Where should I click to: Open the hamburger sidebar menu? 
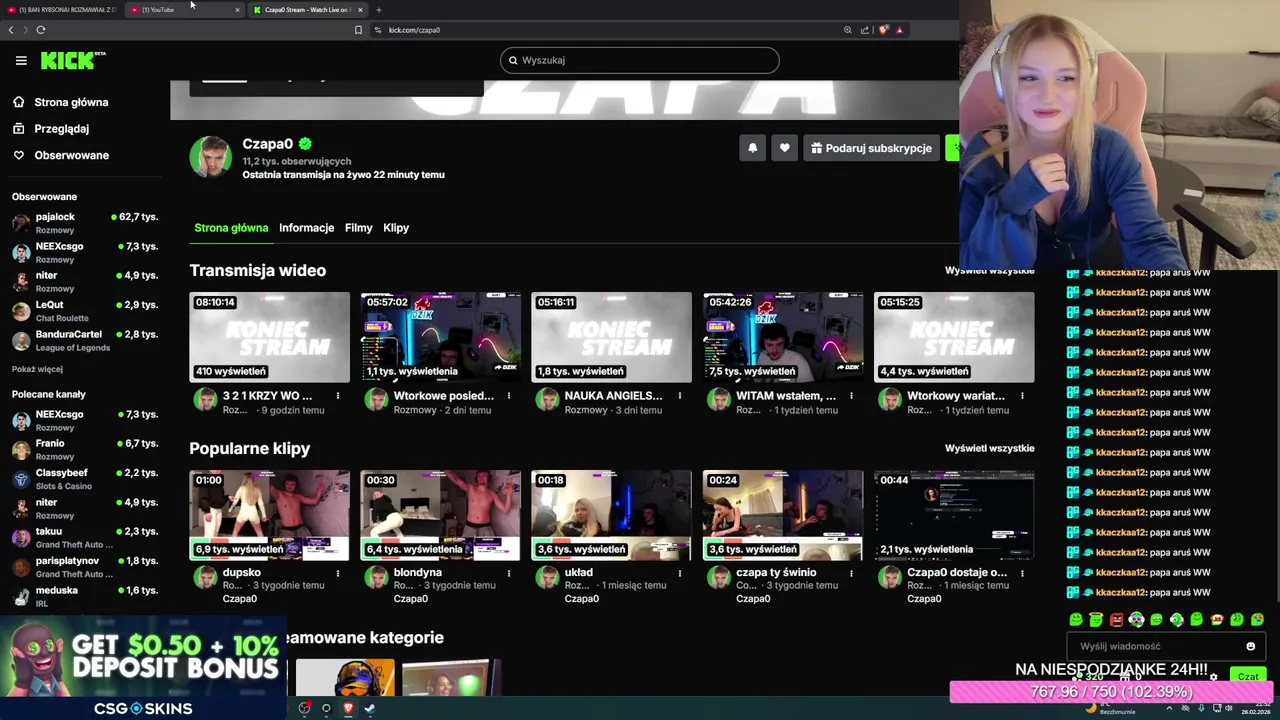point(21,61)
